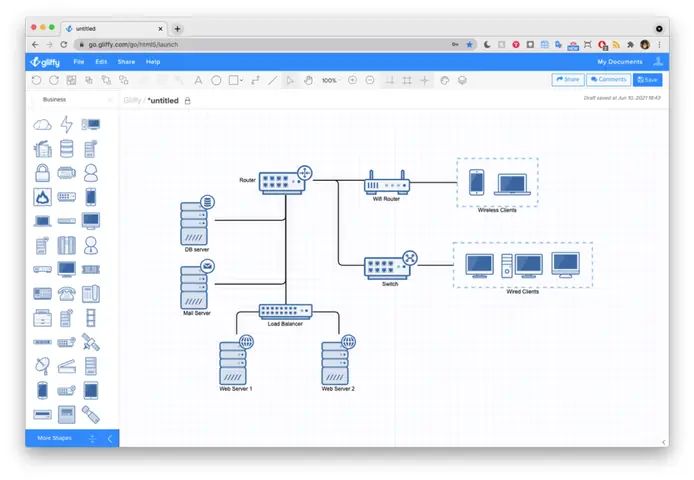Collapse the shape library with left chevron
Image resolution: width=694 pixels, height=480 pixels.
tap(110, 438)
